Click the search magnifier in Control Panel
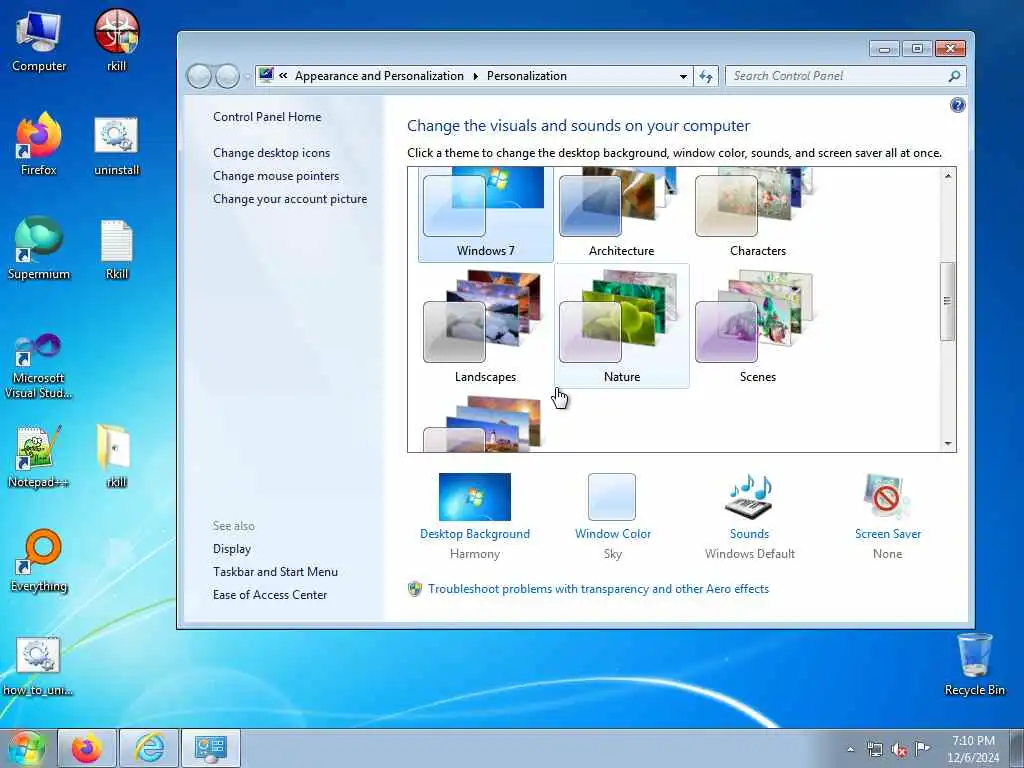Screen dimensions: 1024x768 coord(954,76)
